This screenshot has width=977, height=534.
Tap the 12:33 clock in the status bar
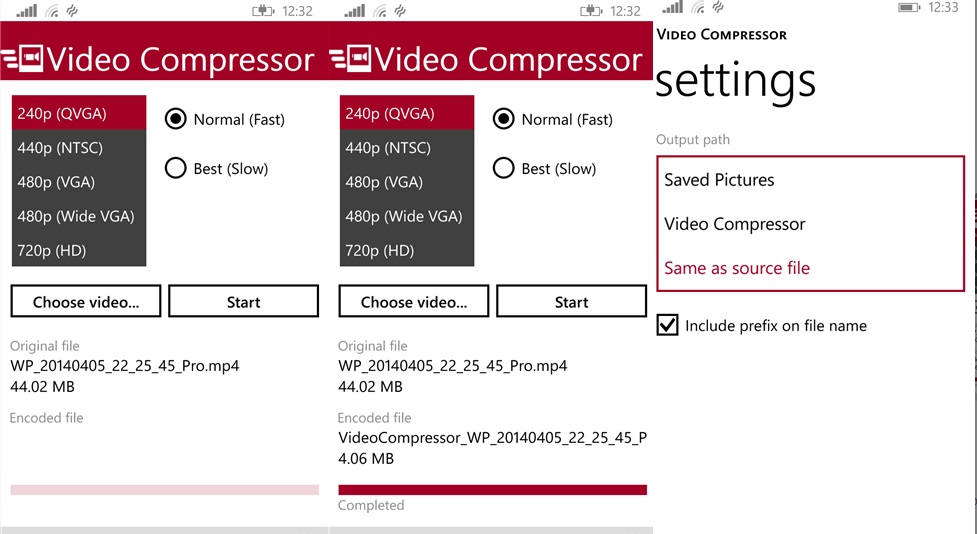pyautogui.click(x=943, y=8)
